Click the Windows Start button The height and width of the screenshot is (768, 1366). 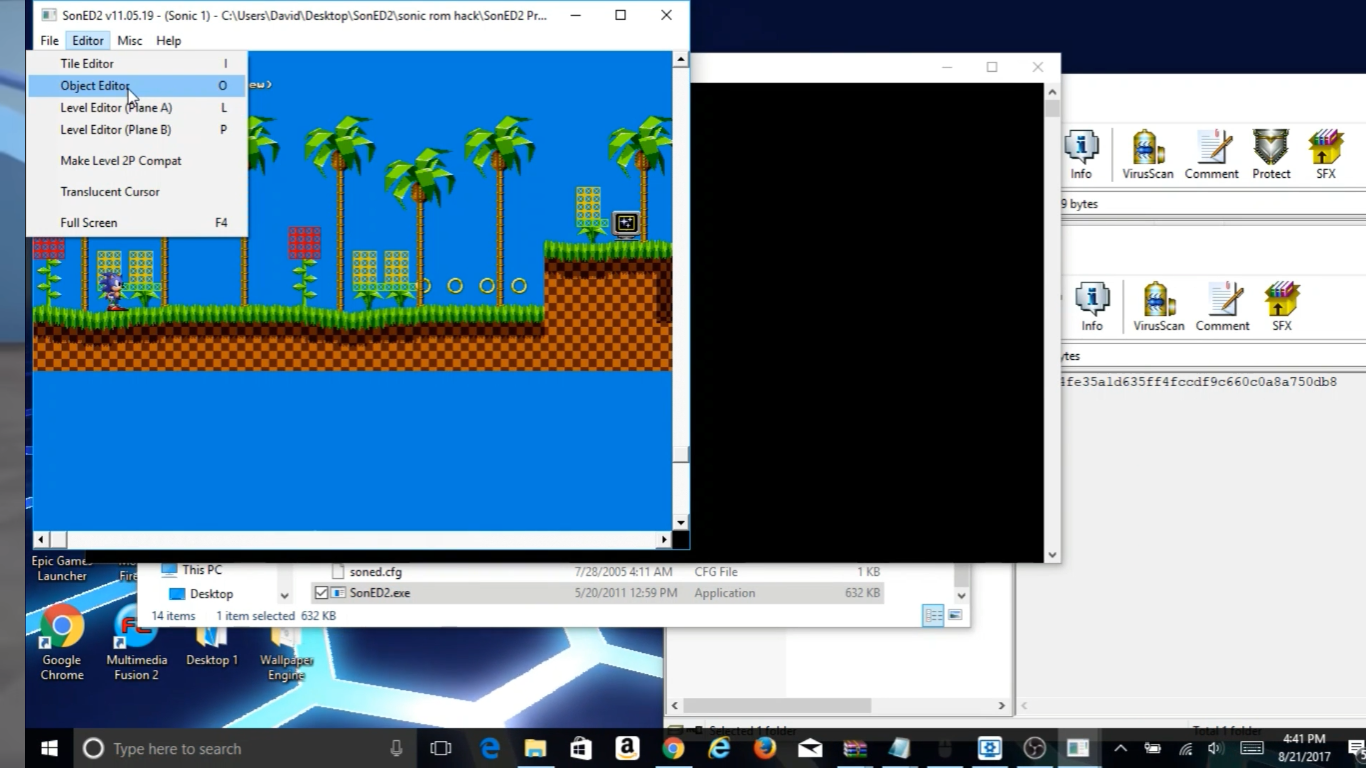pyautogui.click(x=49, y=748)
